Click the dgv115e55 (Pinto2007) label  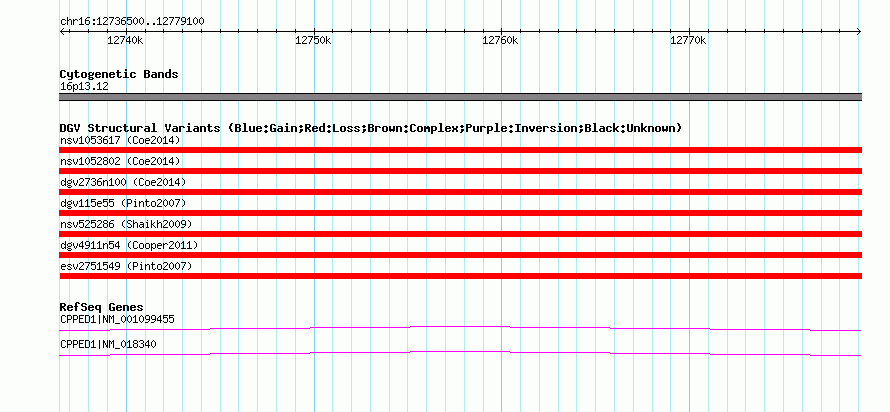[x=123, y=203]
